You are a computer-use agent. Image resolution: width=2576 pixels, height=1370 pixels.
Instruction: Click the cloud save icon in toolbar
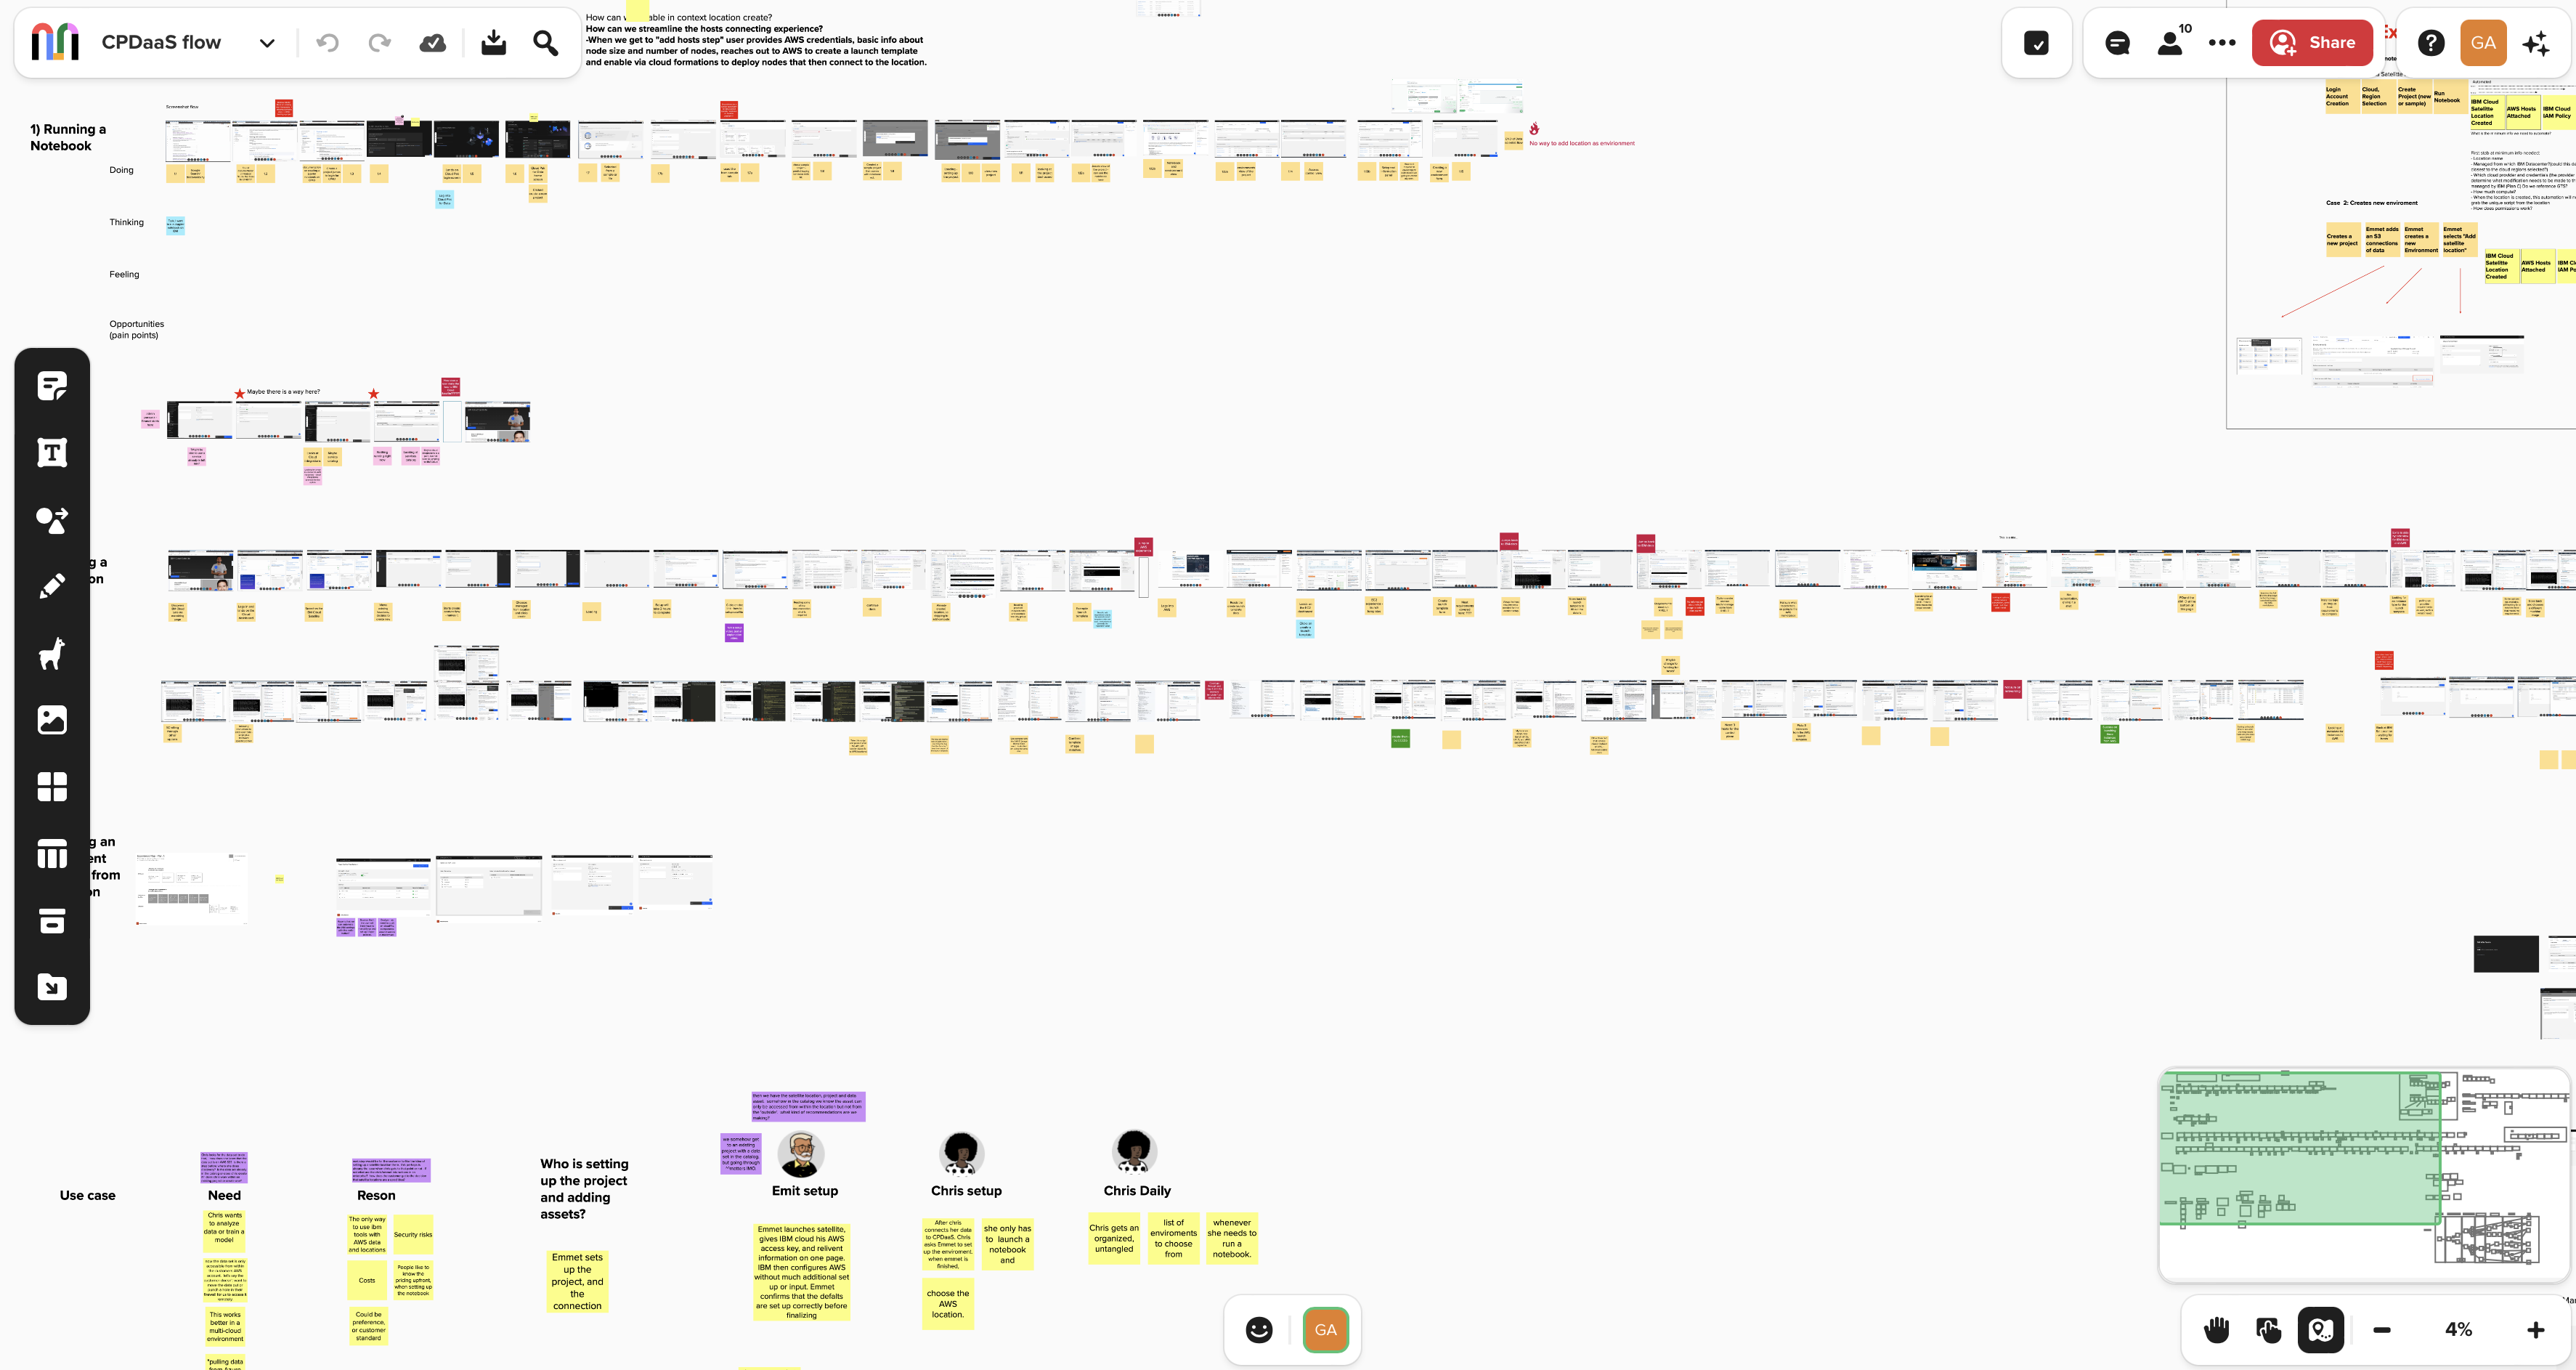point(434,43)
